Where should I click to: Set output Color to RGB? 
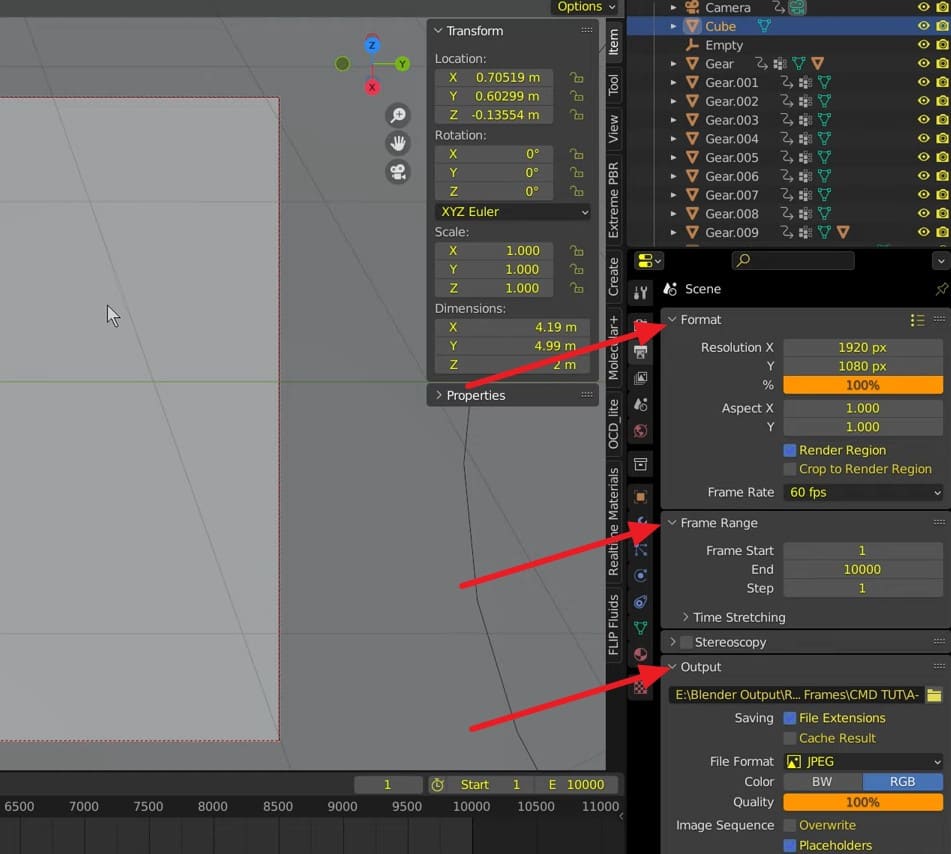click(901, 781)
